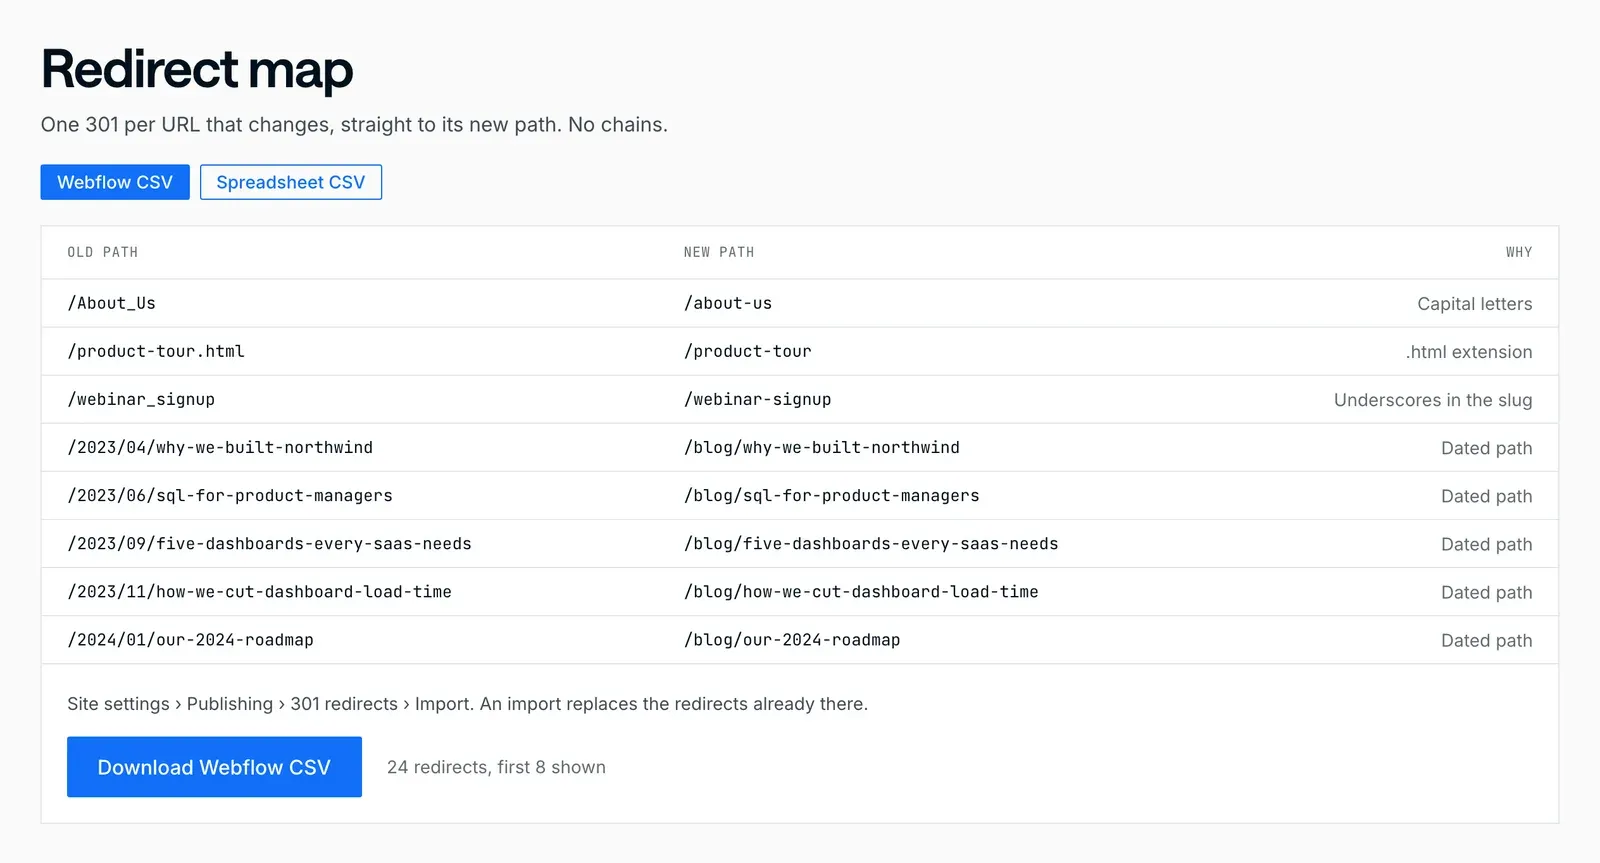Click the Redirect map heading
This screenshot has height=863, width=1600.
[x=197, y=69]
